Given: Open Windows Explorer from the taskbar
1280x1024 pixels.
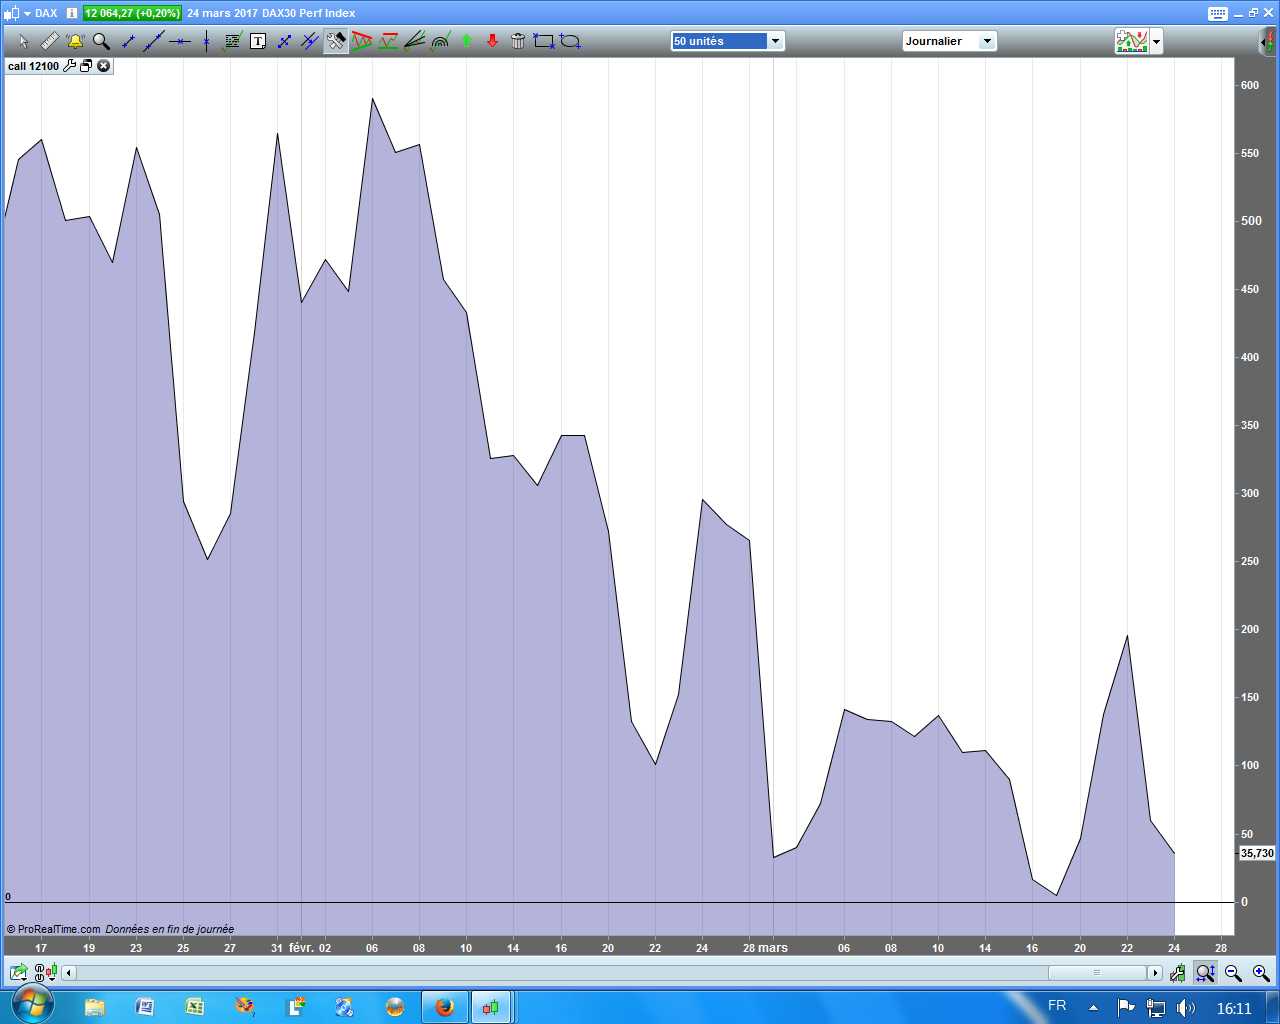Looking at the screenshot, I should click(x=95, y=1007).
